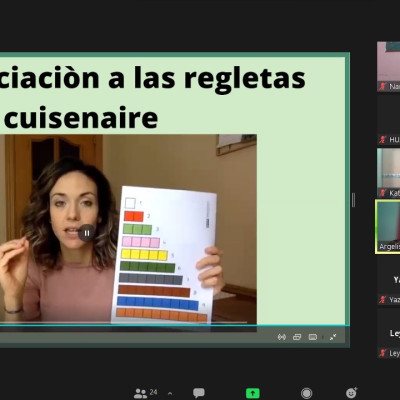Select the Ley participant tile
This screenshot has height=400, width=400.
click(389, 334)
